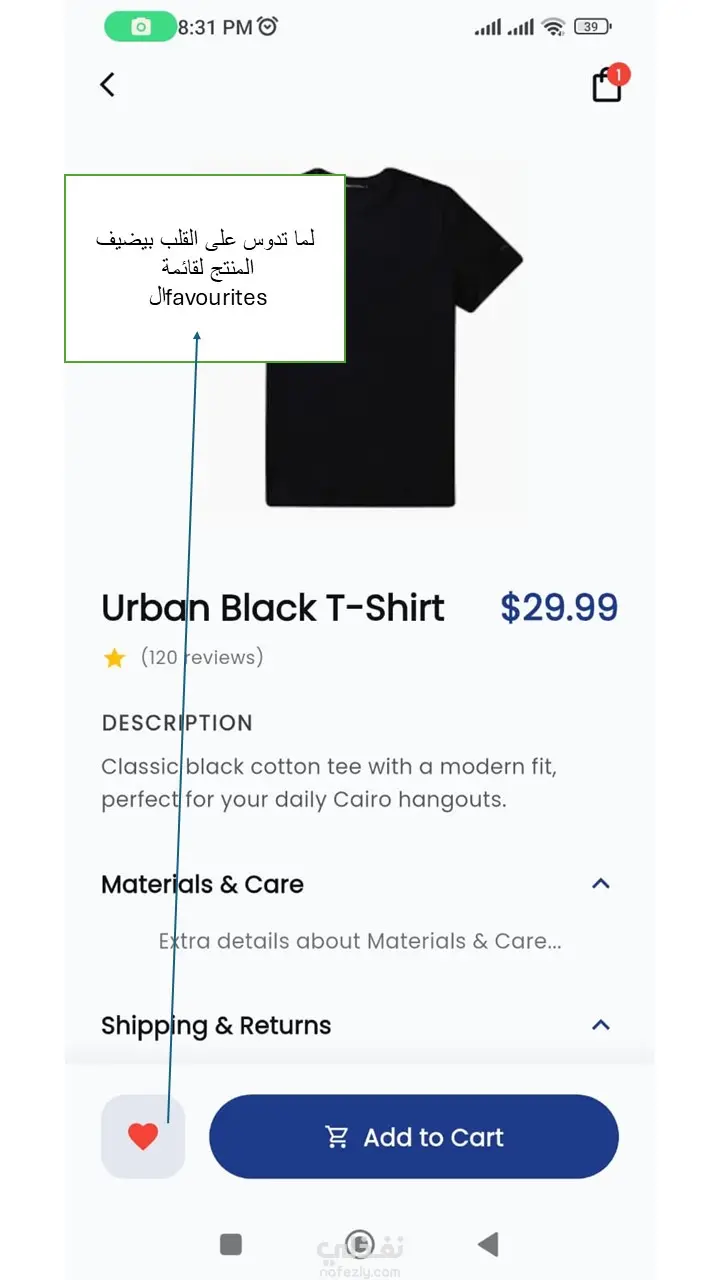Tap the green camera recording indicator

(x=140, y=27)
